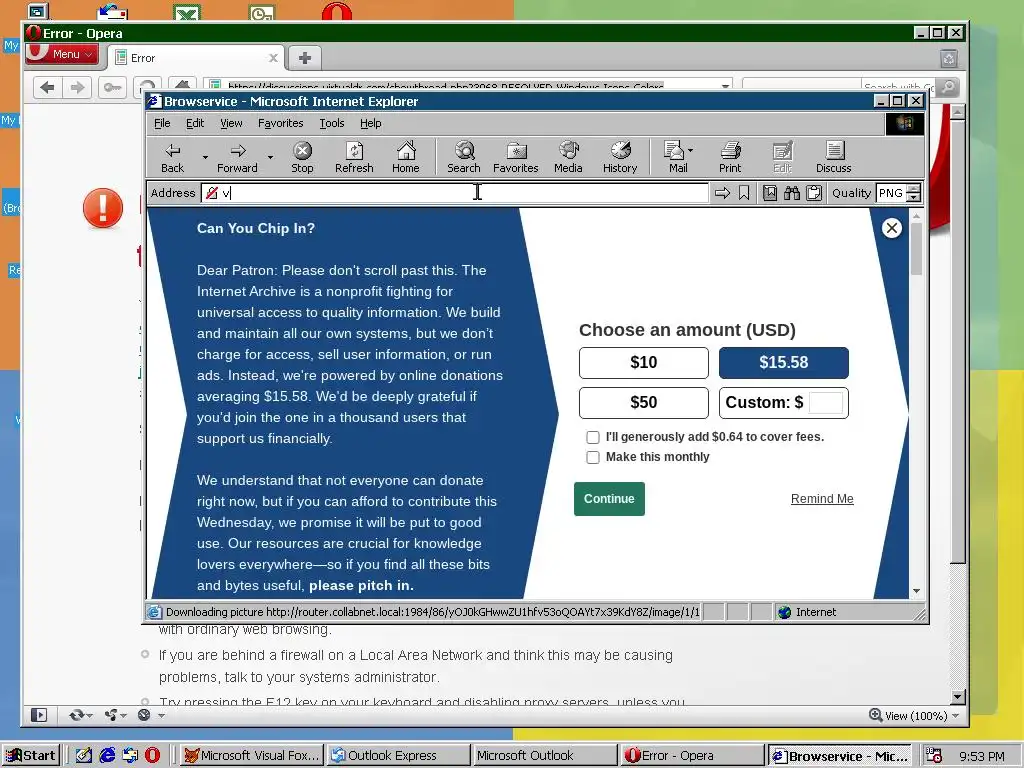Open the Mail button dropdown arrow
The image size is (1024, 768).
(690, 150)
